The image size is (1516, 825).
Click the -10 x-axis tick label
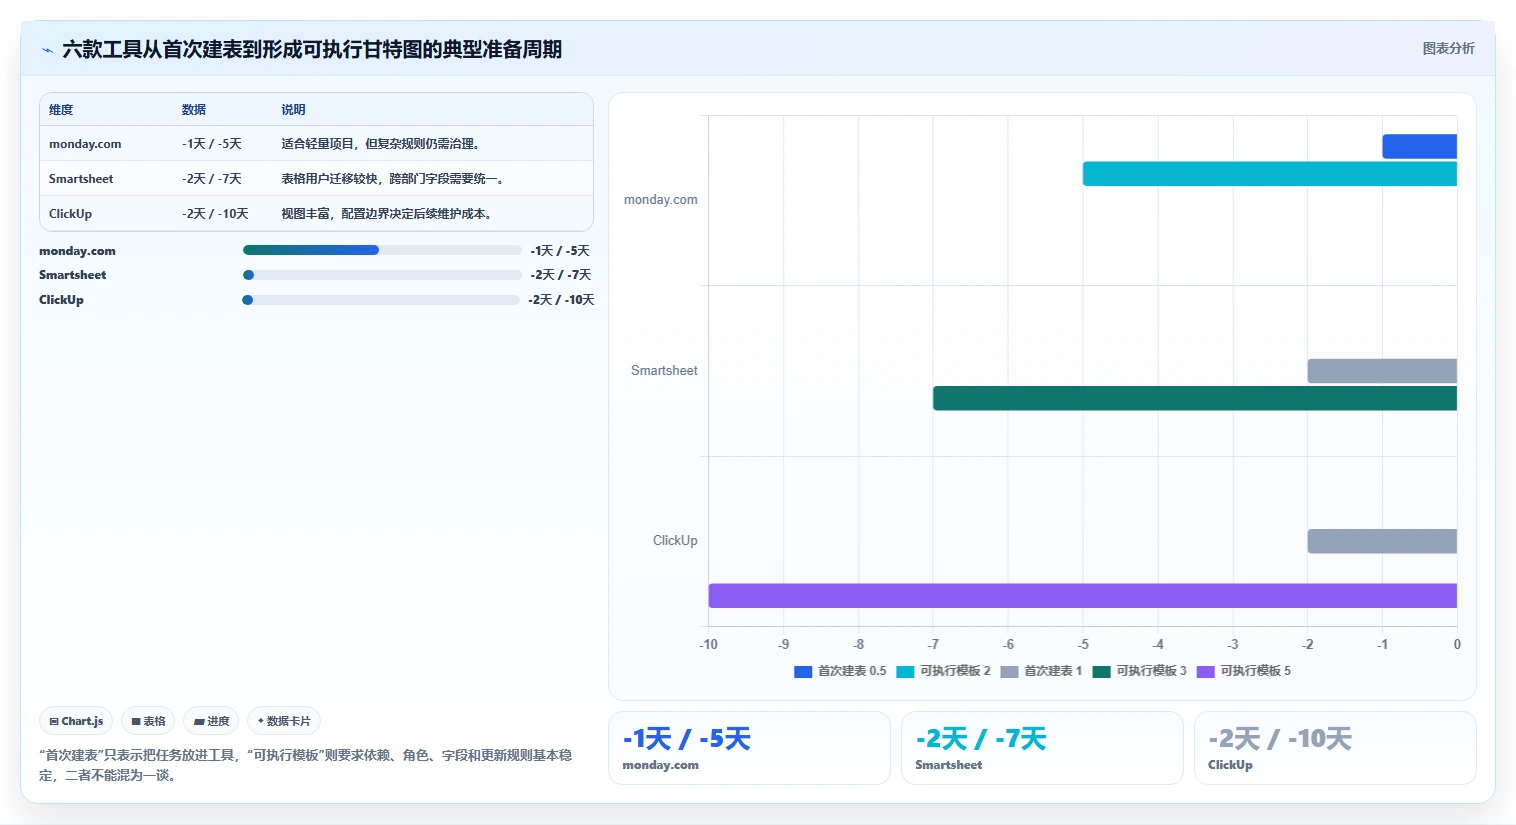[x=708, y=645]
